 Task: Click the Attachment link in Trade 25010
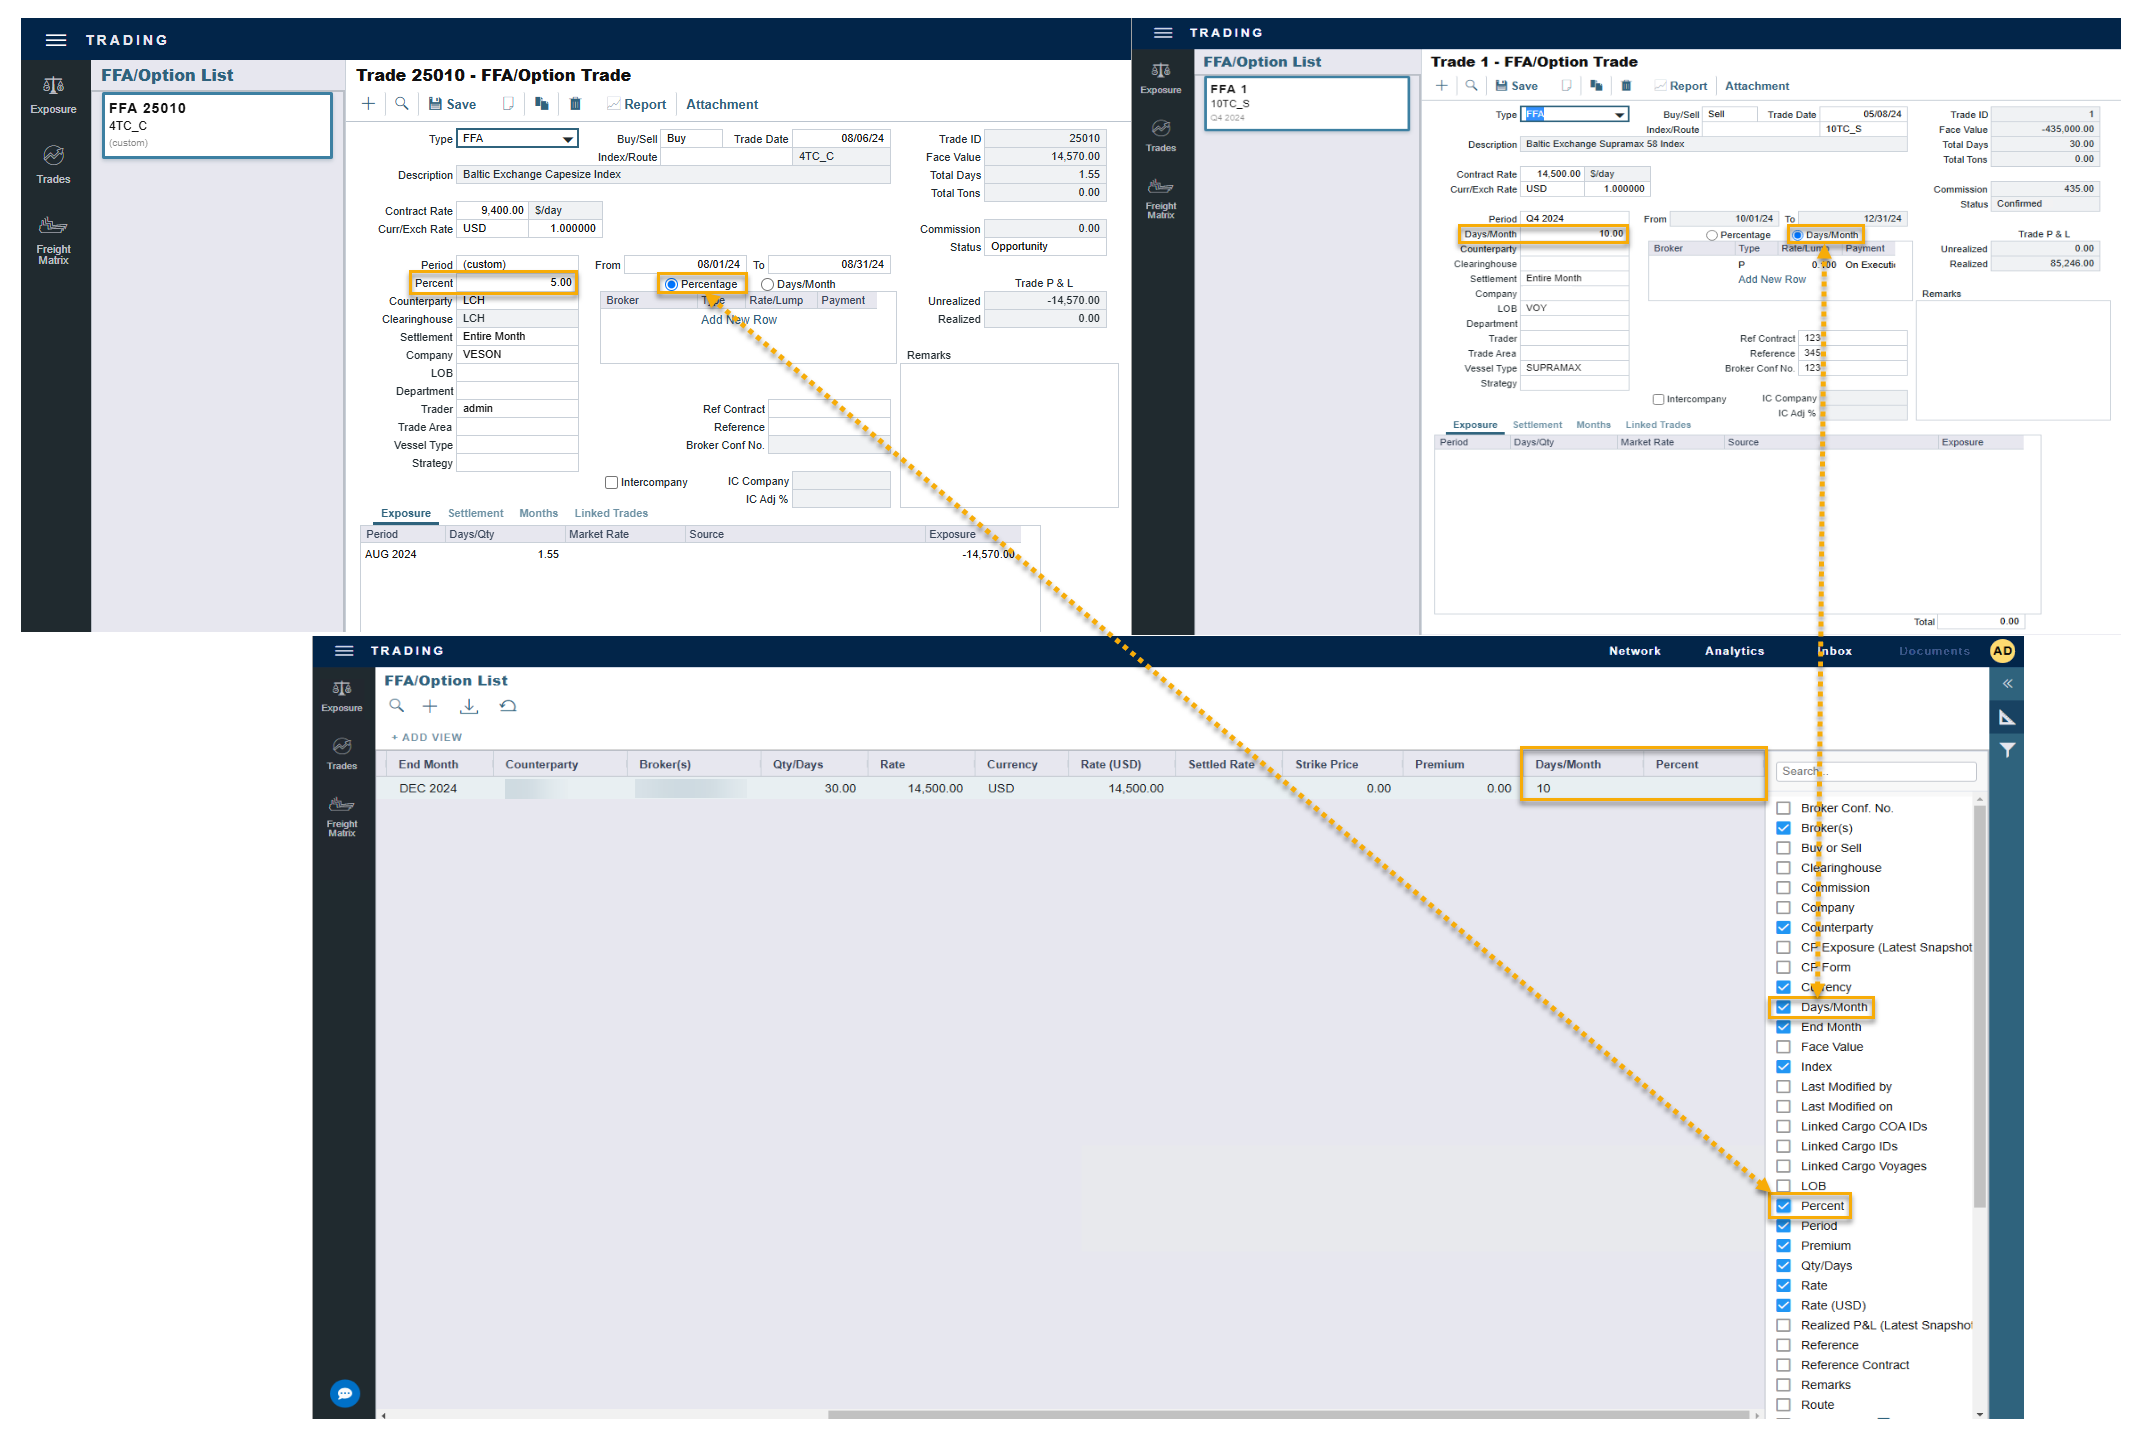pyautogui.click(x=721, y=104)
